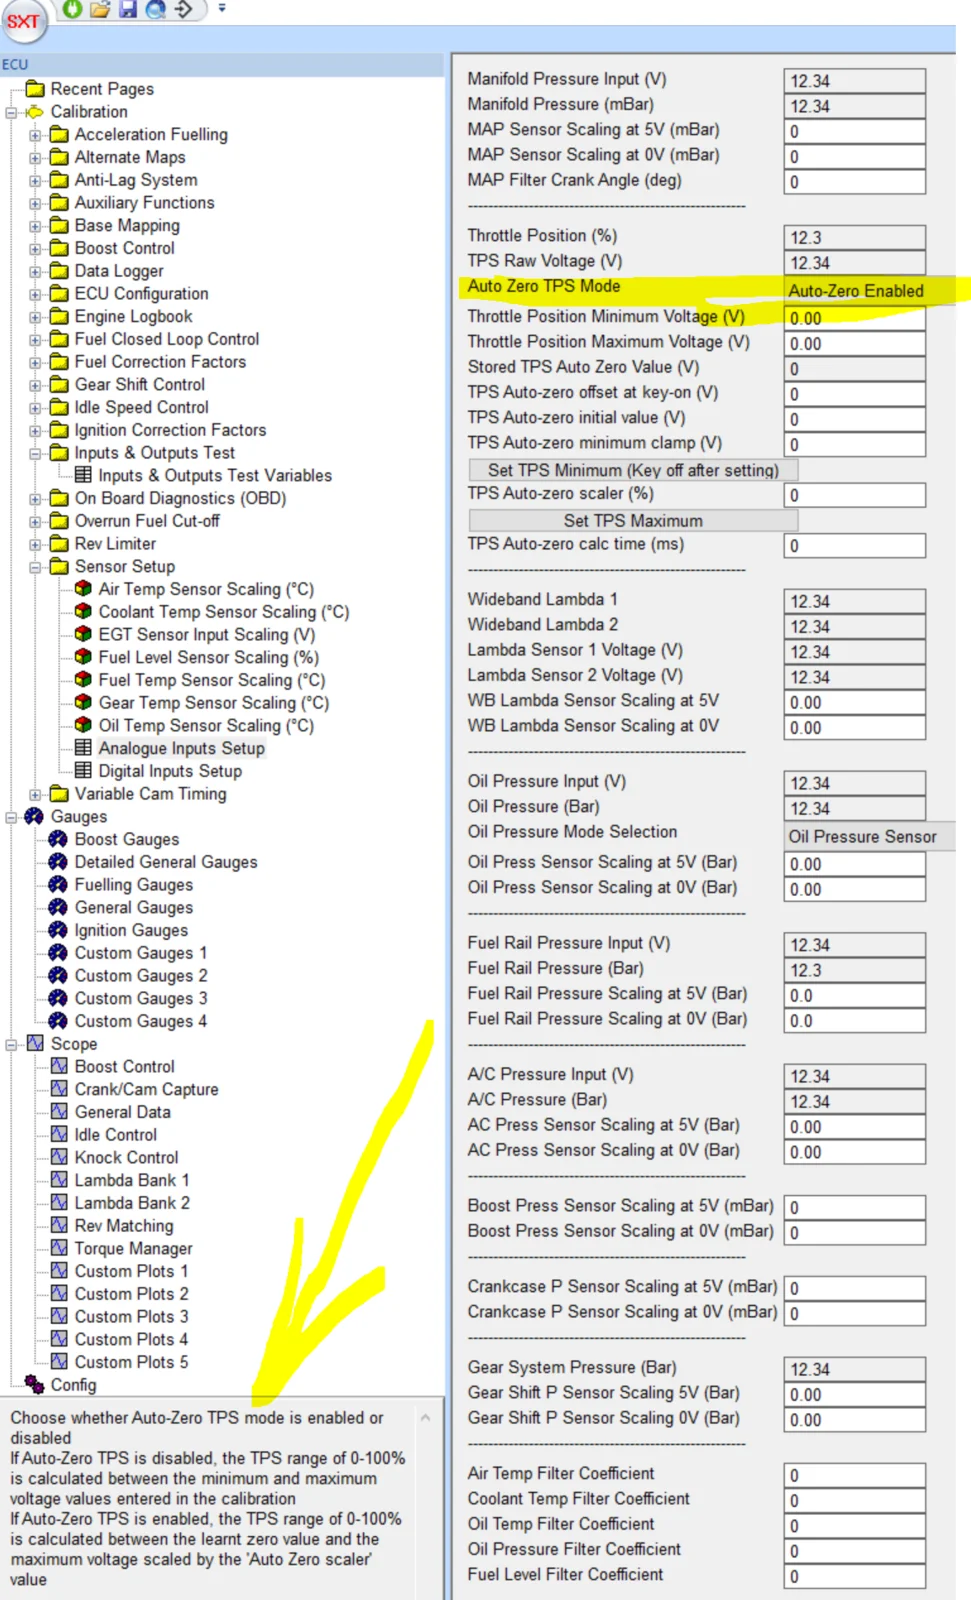The image size is (971, 1600).
Task: Click the magnifier search toolbar icon
Action: (155, 9)
